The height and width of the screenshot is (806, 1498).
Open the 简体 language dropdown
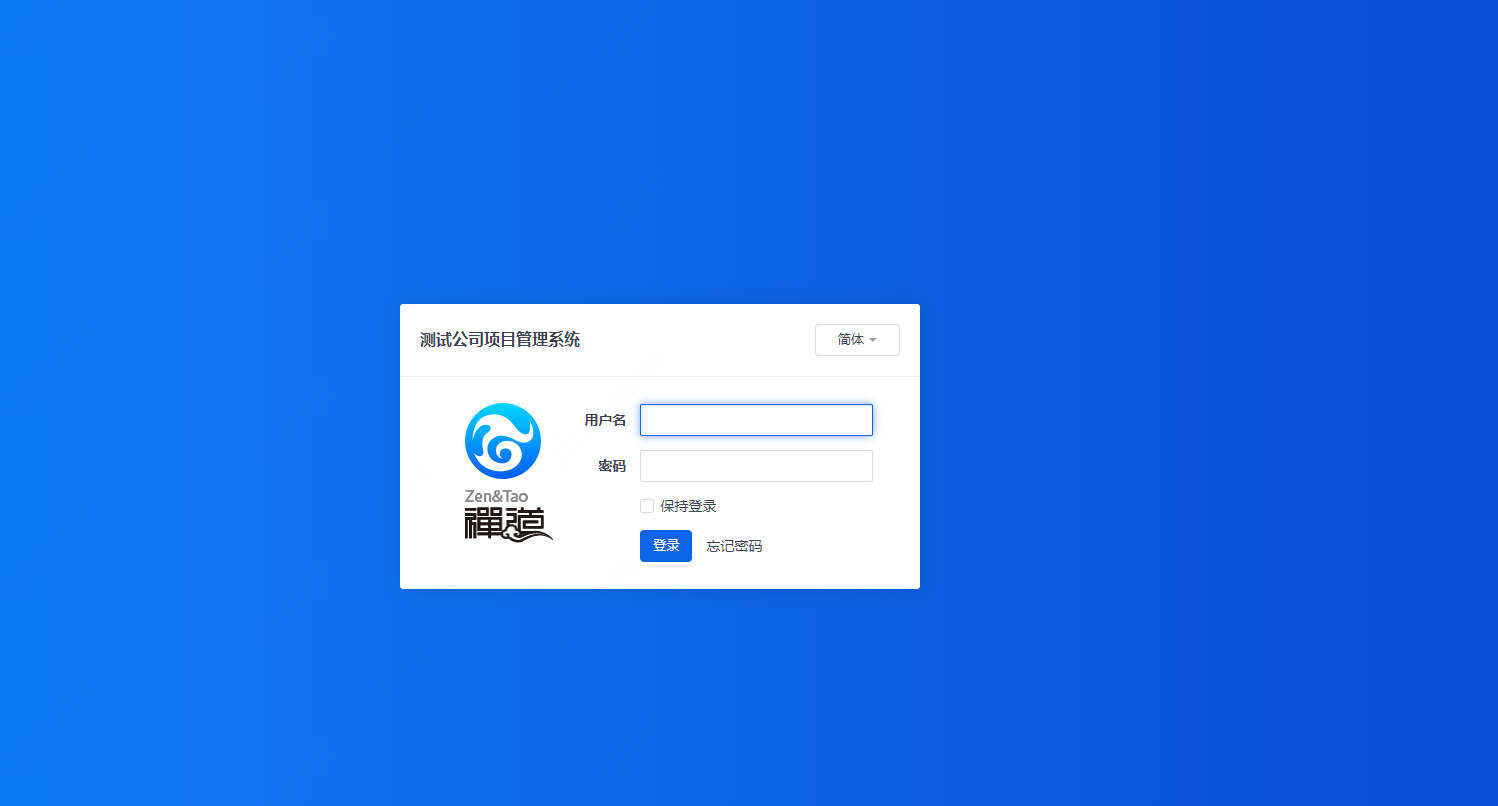[857, 340]
